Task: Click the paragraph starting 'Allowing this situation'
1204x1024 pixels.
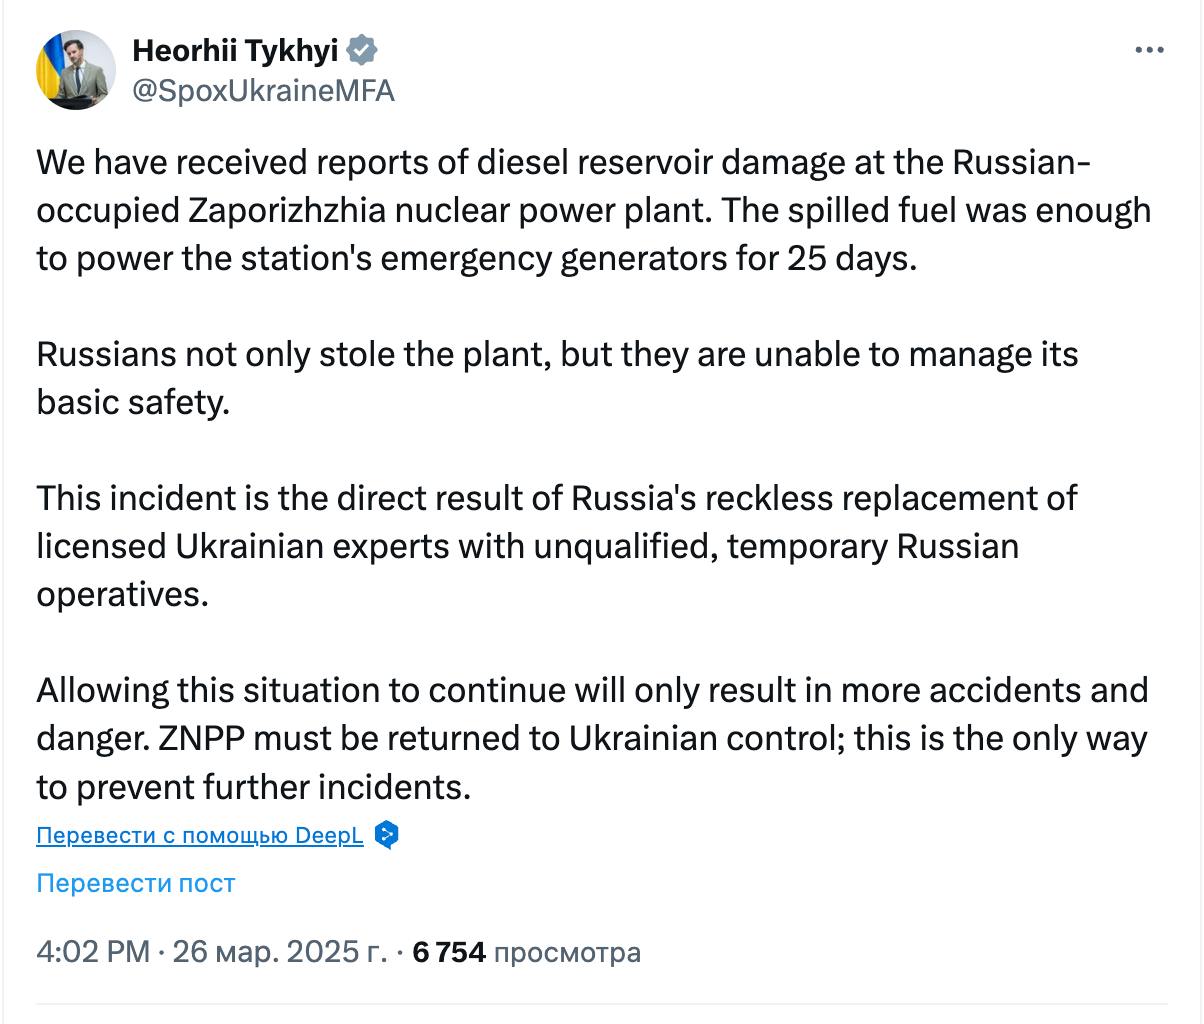Action: (x=592, y=738)
